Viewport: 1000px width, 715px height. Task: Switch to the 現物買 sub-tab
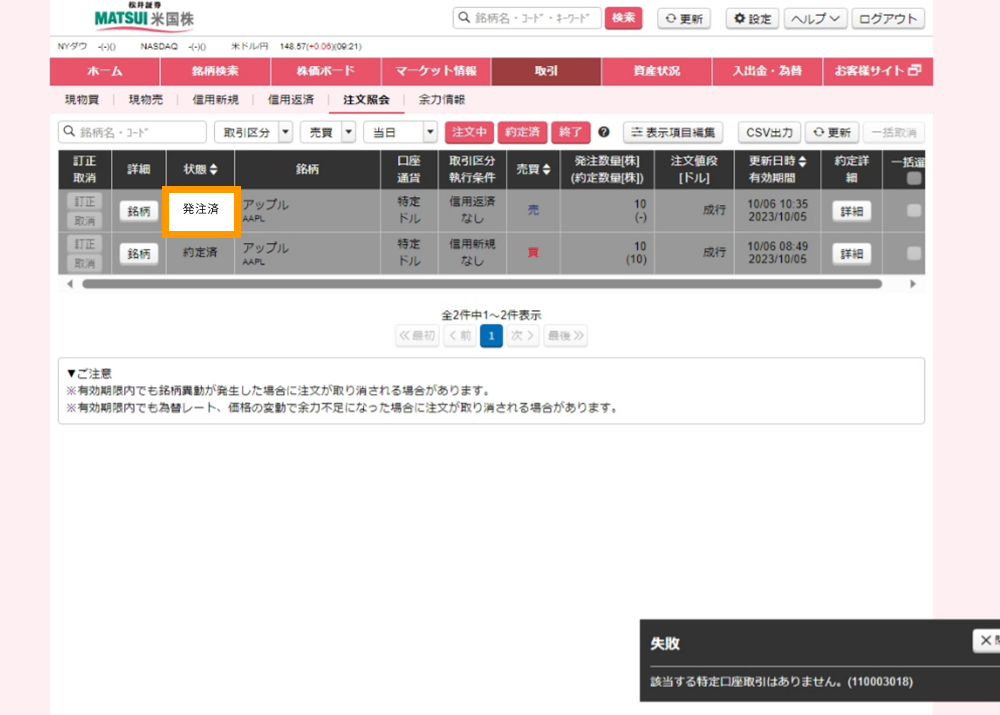pos(82,100)
